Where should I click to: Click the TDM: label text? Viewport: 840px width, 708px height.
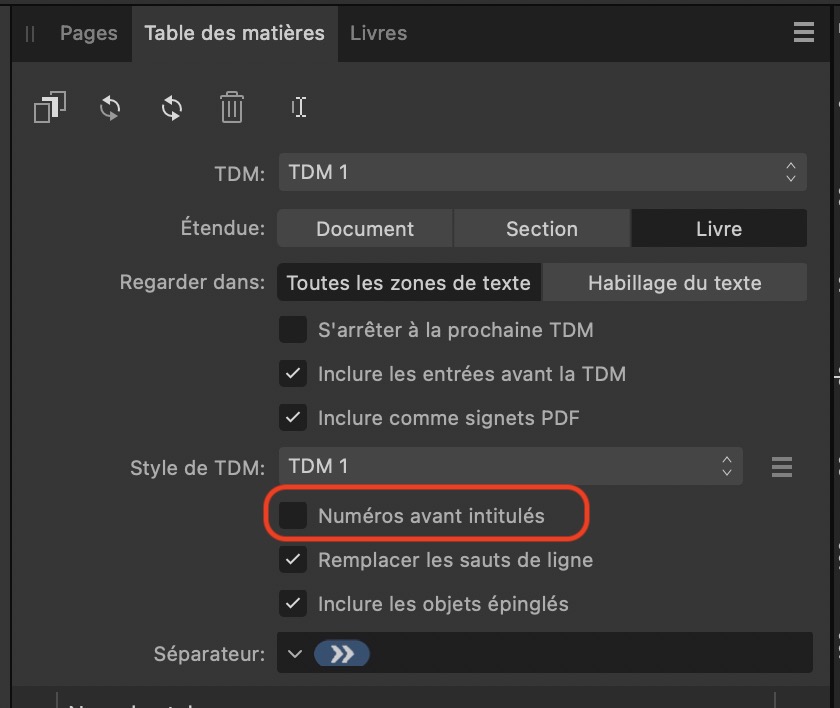point(239,174)
